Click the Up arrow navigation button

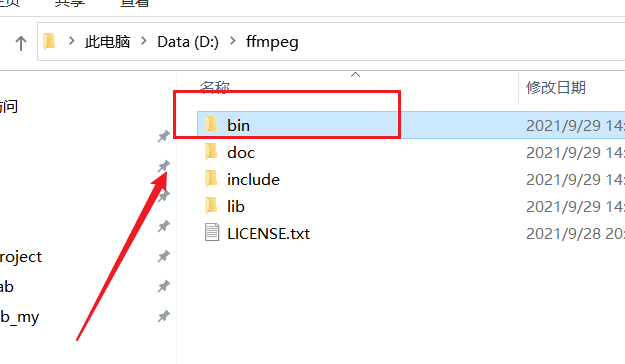[x=21, y=43]
